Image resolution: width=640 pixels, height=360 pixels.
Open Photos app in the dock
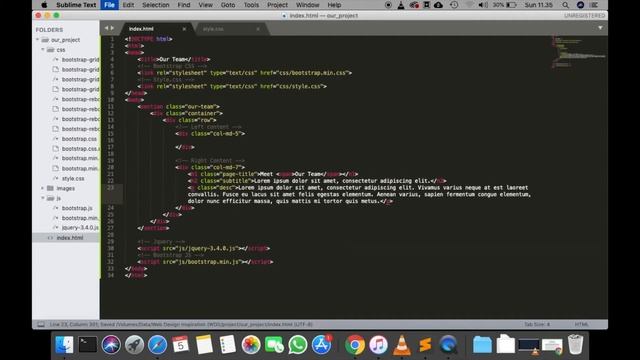click(x=251, y=345)
